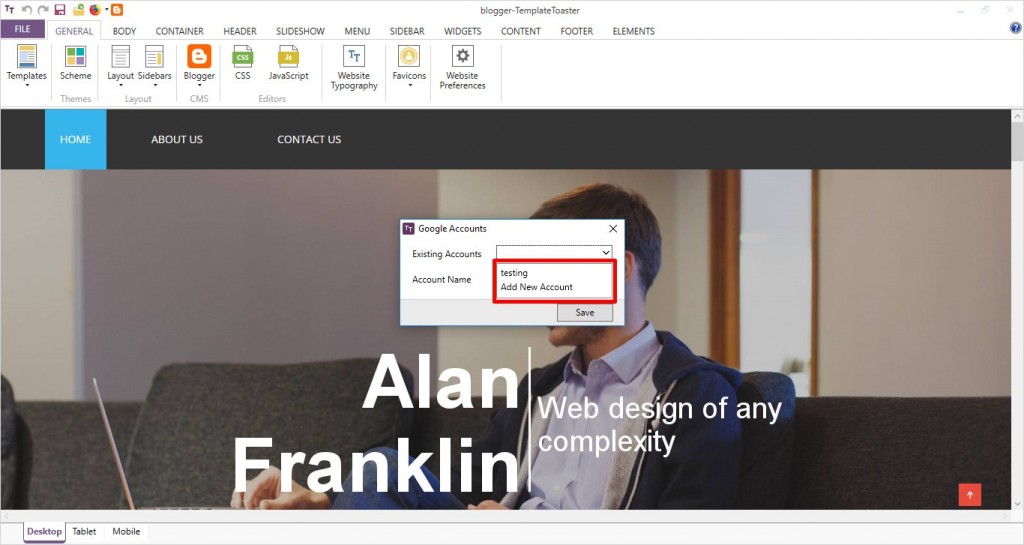
Task: Open Website Typography settings
Action: pyautogui.click(x=354, y=57)
